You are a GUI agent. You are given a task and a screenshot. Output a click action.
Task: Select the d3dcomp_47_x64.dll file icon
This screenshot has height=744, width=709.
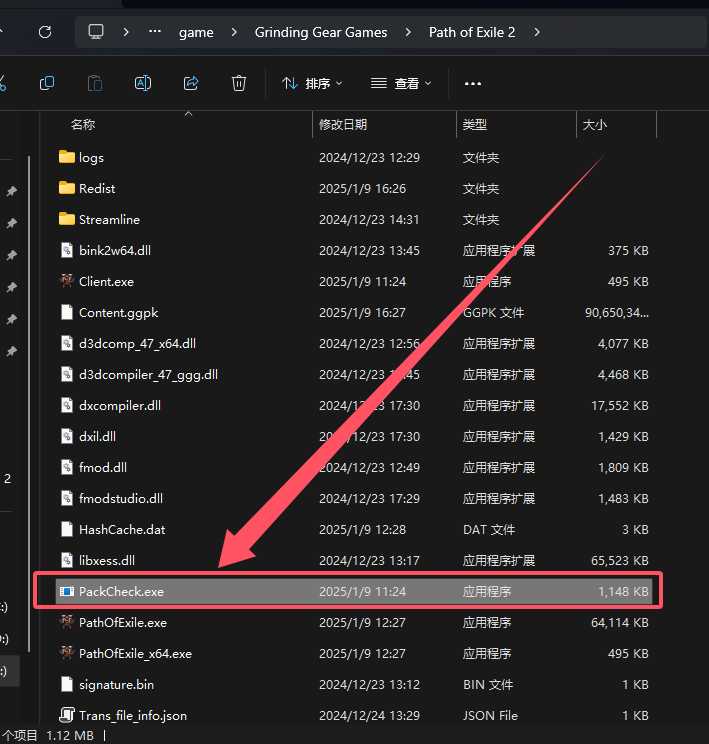[67, 343]
